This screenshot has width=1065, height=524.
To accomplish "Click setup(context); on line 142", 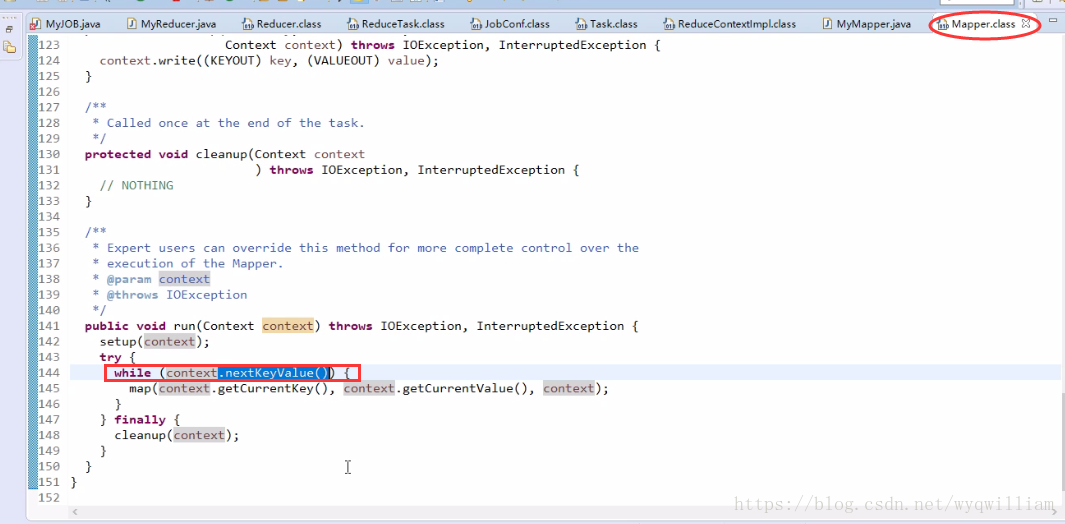I will coord(155,341).
